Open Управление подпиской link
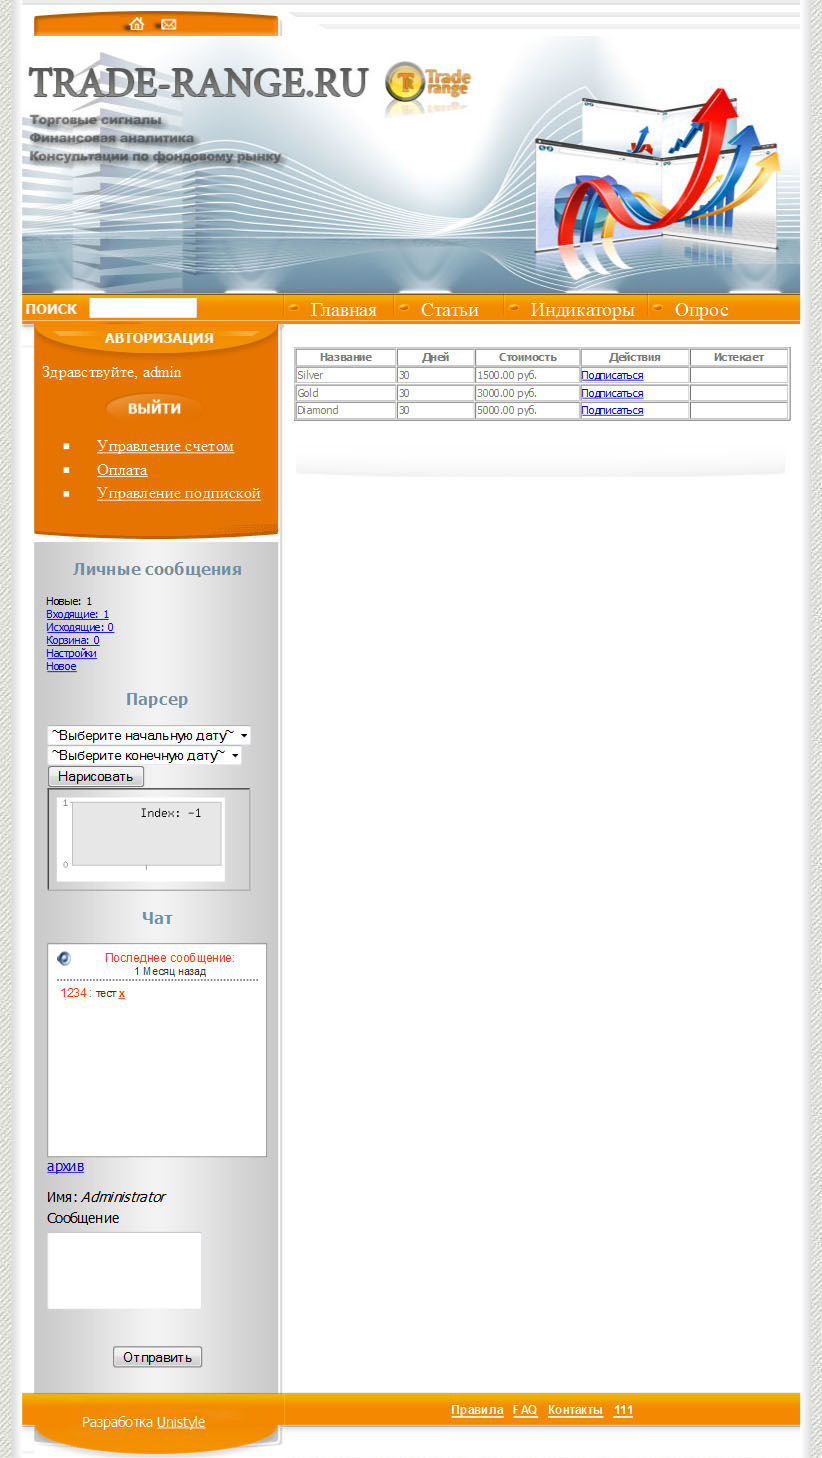The height and width of the screenshot is (1458, 822). pos(179,493)
